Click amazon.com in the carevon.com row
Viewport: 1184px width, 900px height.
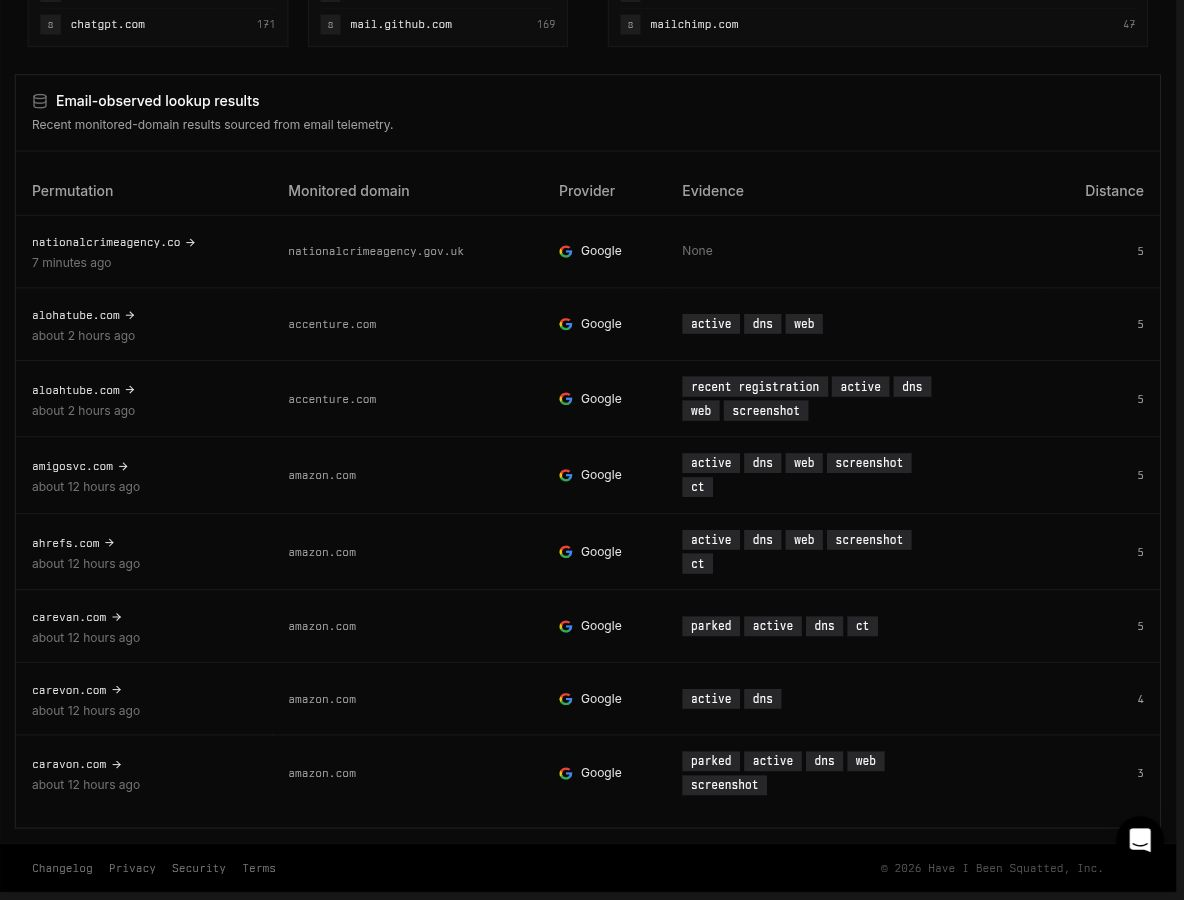pyautogui.click(x=322, y=699)
